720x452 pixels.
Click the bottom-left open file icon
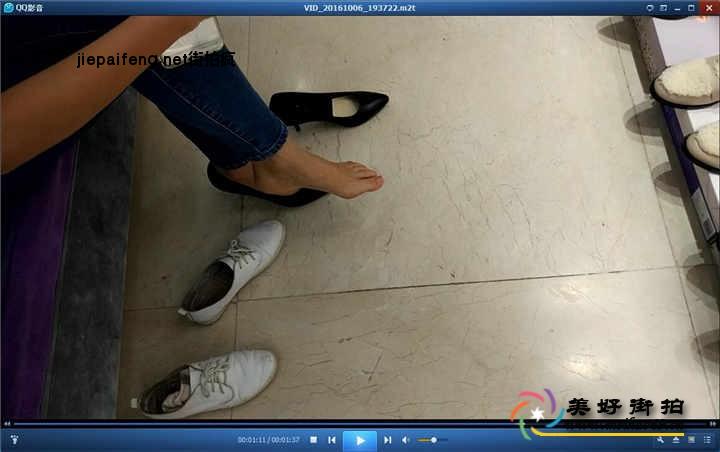[14, 440]
